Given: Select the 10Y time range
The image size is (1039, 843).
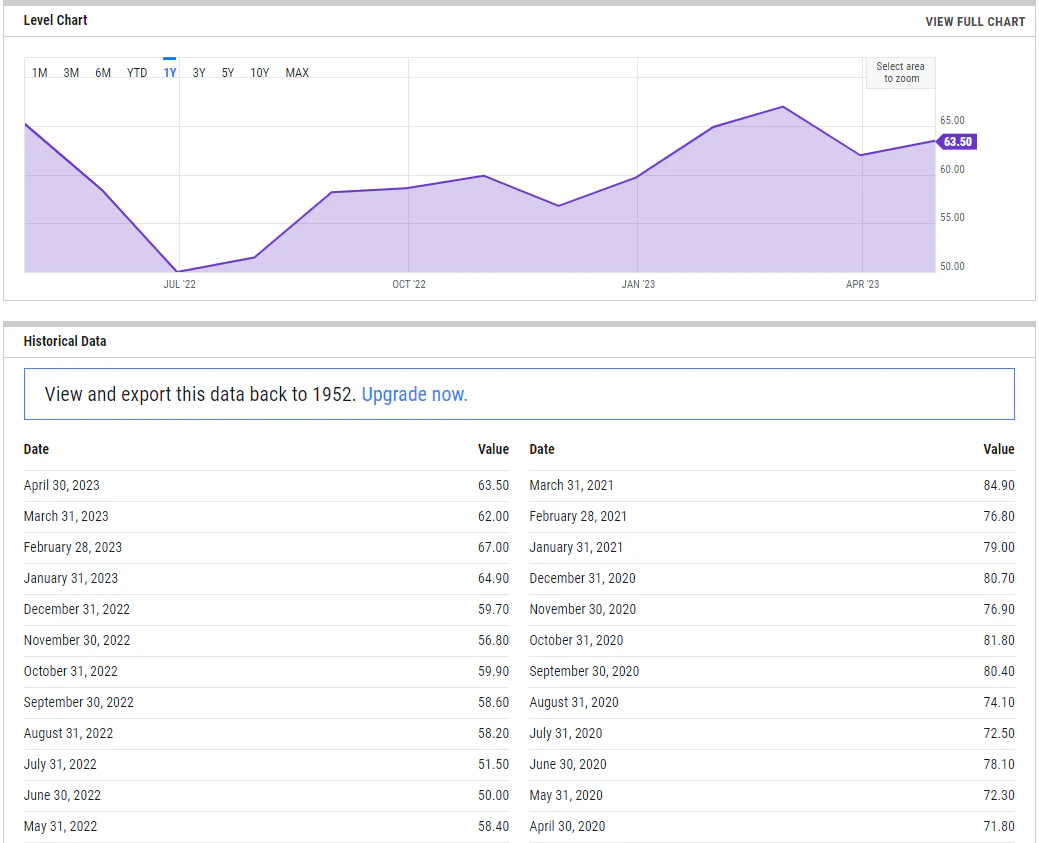Looking at the screenshot, I should pyautogui.click(x=260, y=73).
